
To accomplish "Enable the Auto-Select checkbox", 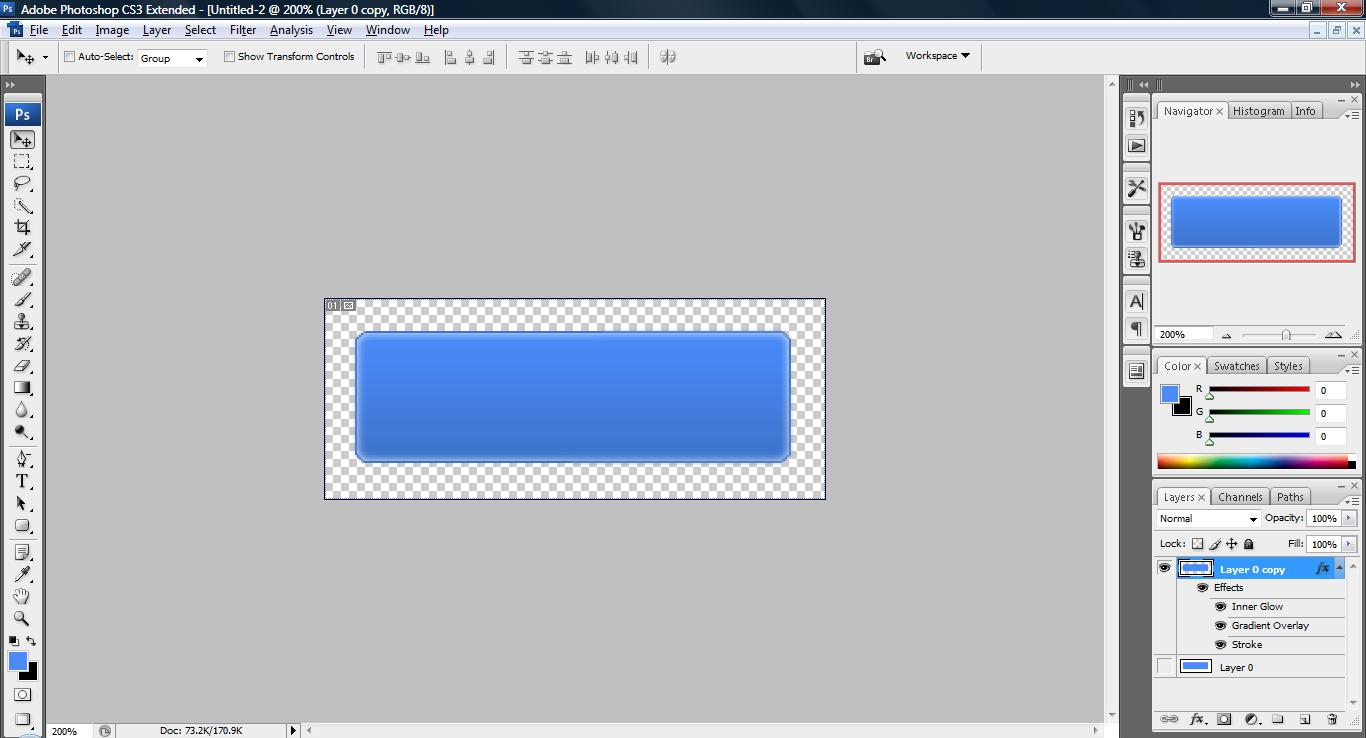I will [70, 57].
